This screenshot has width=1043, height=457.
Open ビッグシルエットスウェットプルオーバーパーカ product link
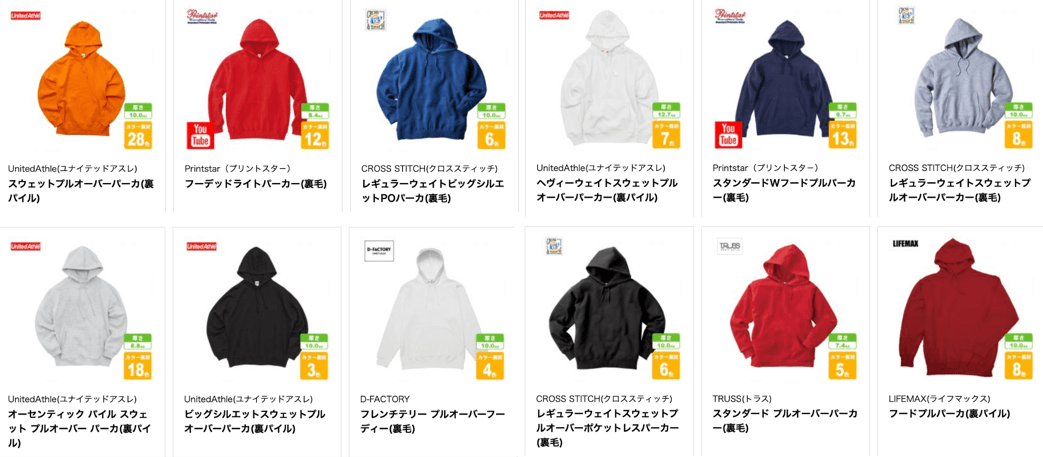coord(255,421)
